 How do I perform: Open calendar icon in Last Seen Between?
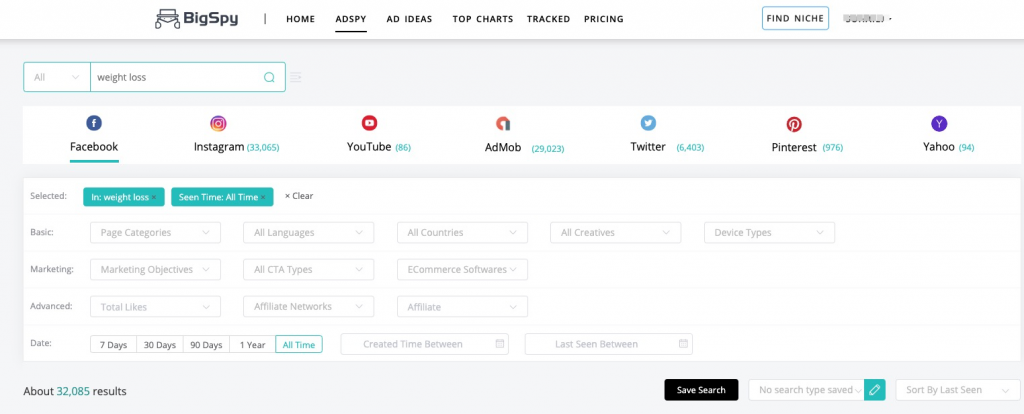pyautogui.click(x=683, y=343)
